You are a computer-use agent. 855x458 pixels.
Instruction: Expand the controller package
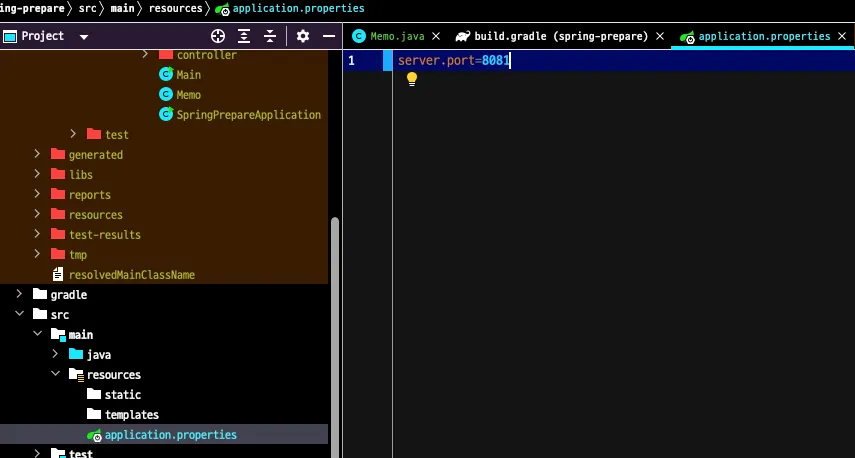click(145, 54)
